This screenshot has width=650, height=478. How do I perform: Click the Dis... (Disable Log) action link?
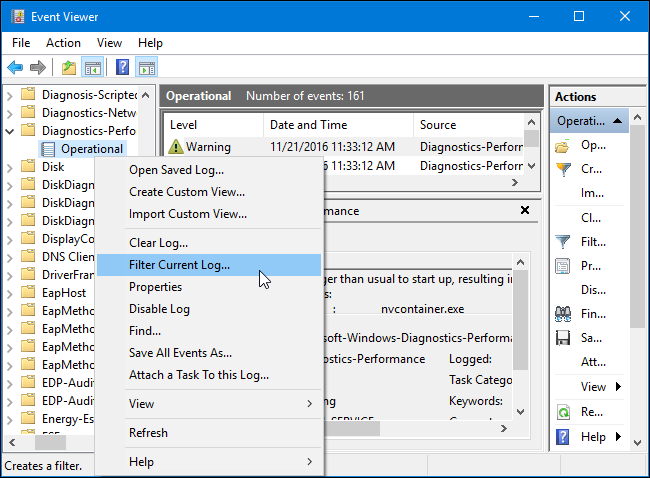pyautogui.click(x=593, y=290)
